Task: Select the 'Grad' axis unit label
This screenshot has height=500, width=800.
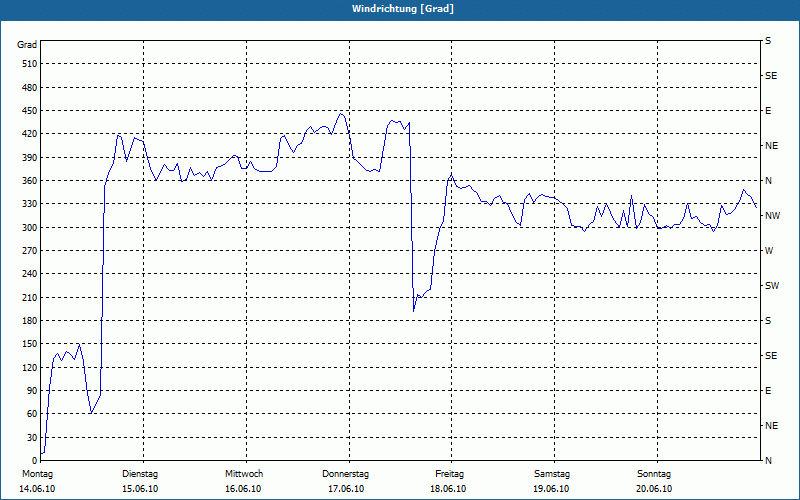Action: click(27, 45)
